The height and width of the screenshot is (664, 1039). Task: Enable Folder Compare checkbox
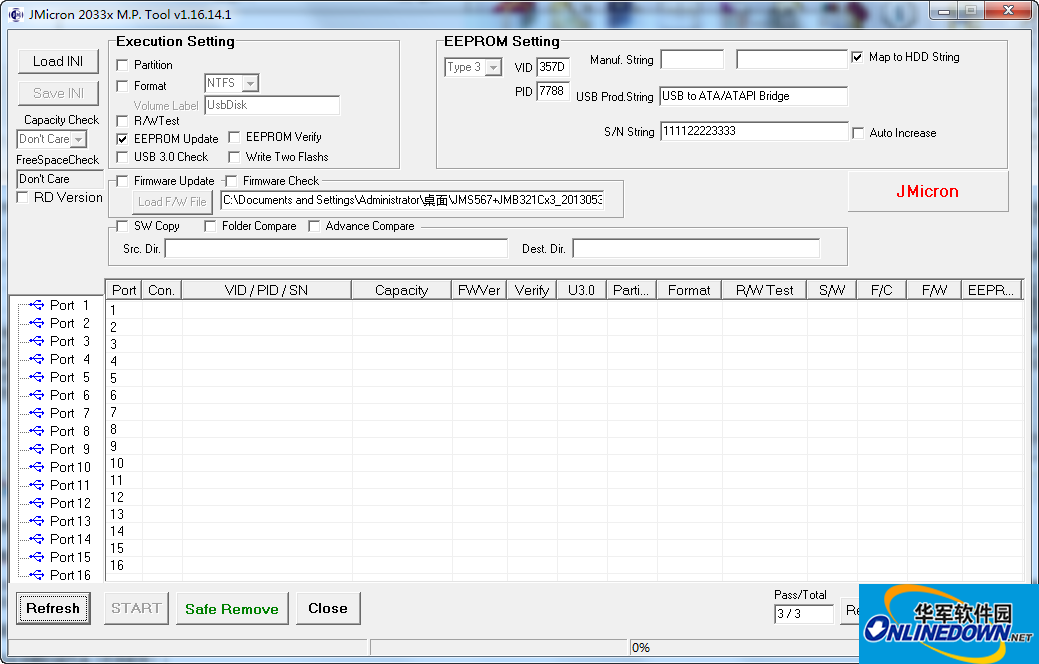point(210,226)
